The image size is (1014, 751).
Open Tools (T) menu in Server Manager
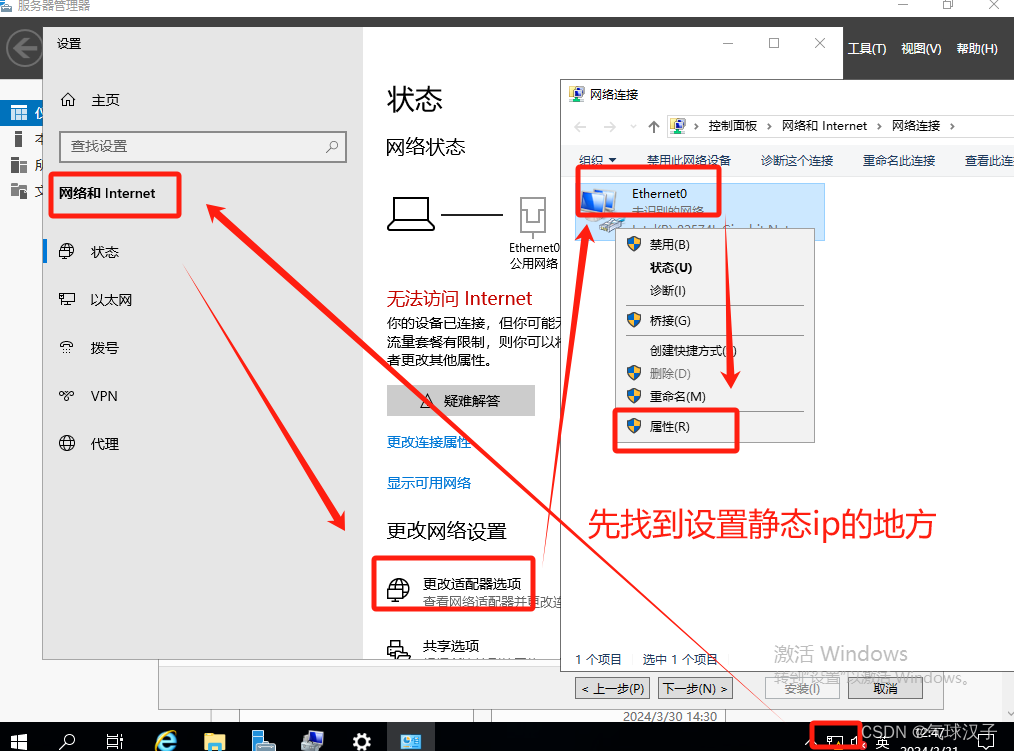[x=867, y=49]
